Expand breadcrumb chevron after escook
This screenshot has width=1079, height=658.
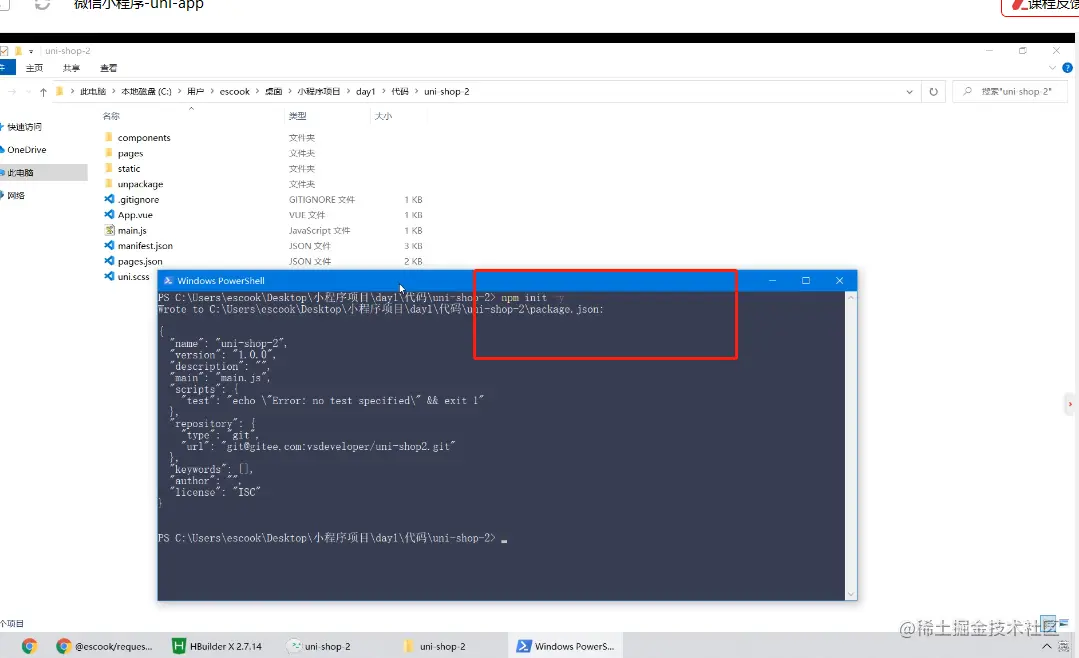click(x=257, y=92)
